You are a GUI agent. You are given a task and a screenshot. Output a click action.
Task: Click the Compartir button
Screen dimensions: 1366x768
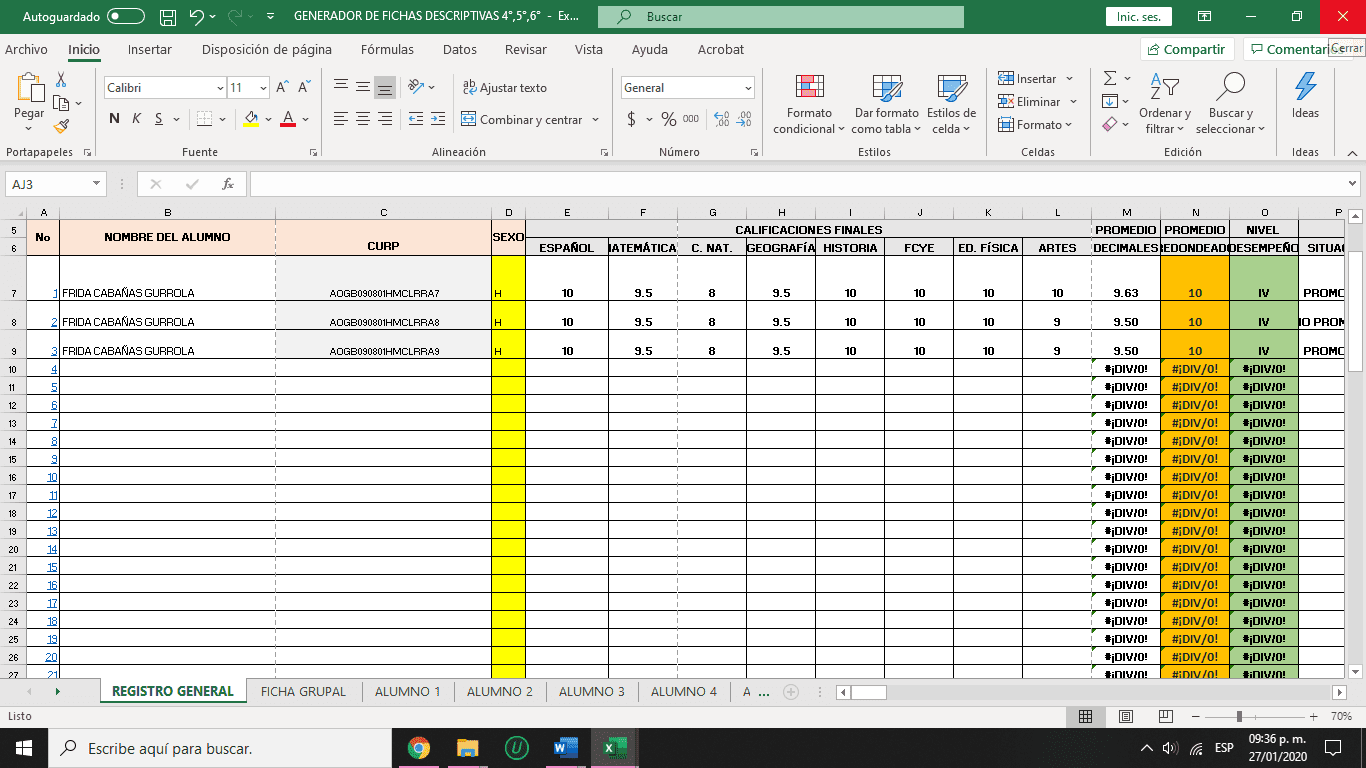(1186, 49)
